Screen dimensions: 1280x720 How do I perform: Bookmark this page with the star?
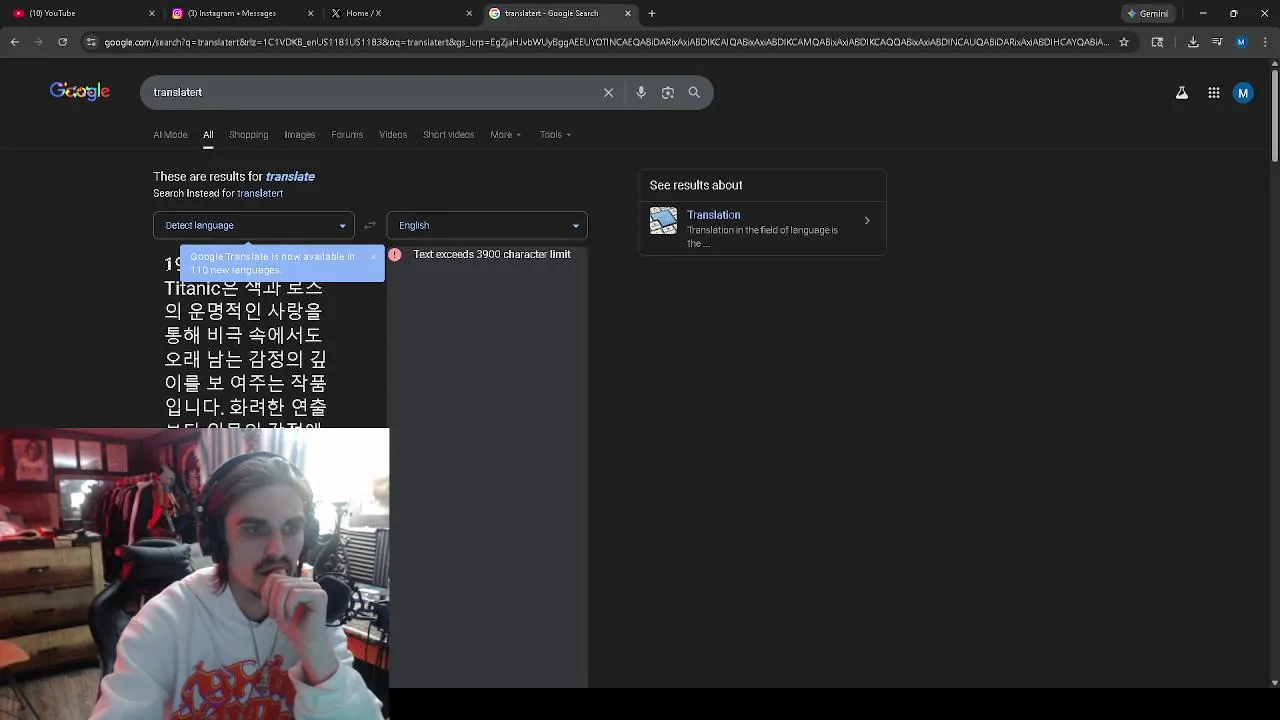coord(1124,42)
